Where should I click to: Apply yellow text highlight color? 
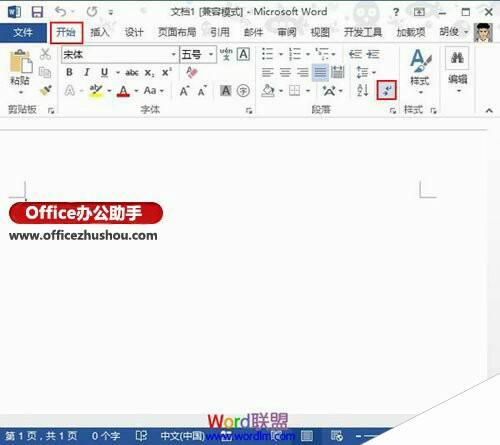pos(96,91)
